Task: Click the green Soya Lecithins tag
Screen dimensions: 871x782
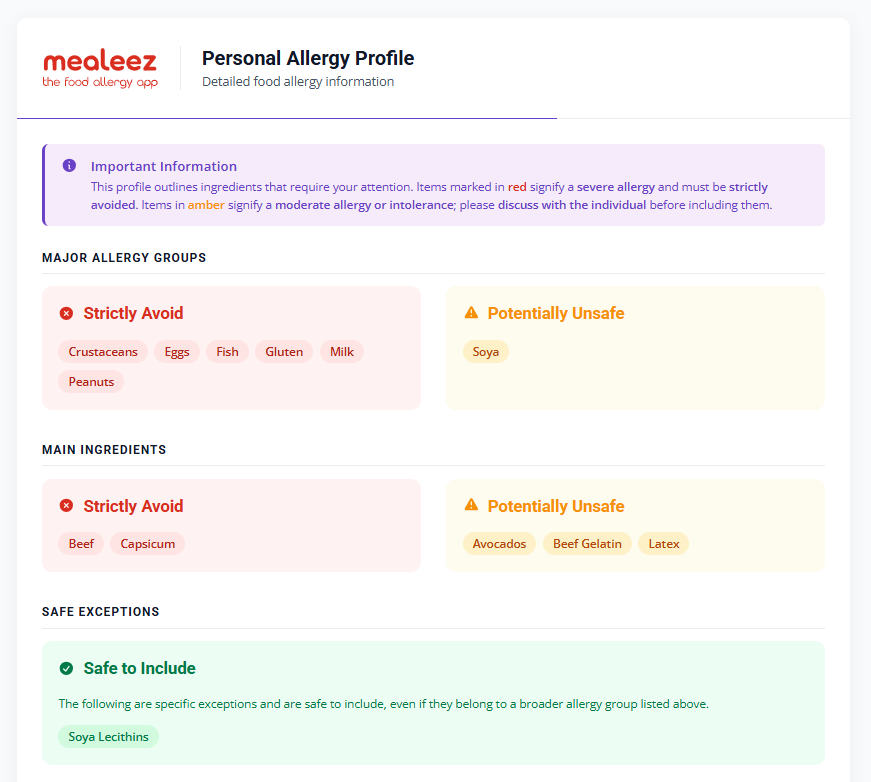Action: click(x=108, y=737)
